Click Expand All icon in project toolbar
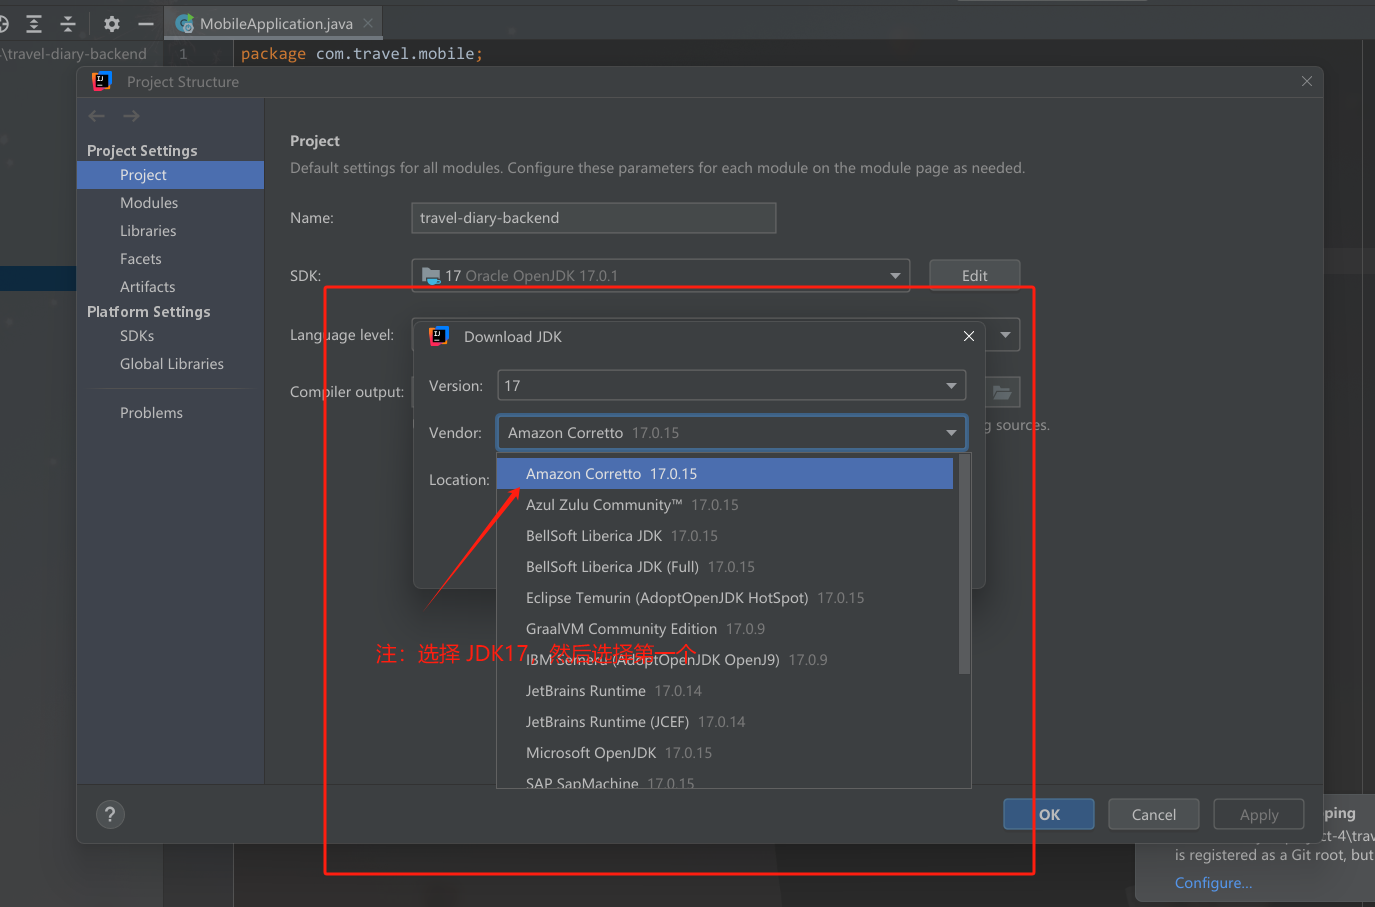1375x907 pixels. (x=34, y=23)
